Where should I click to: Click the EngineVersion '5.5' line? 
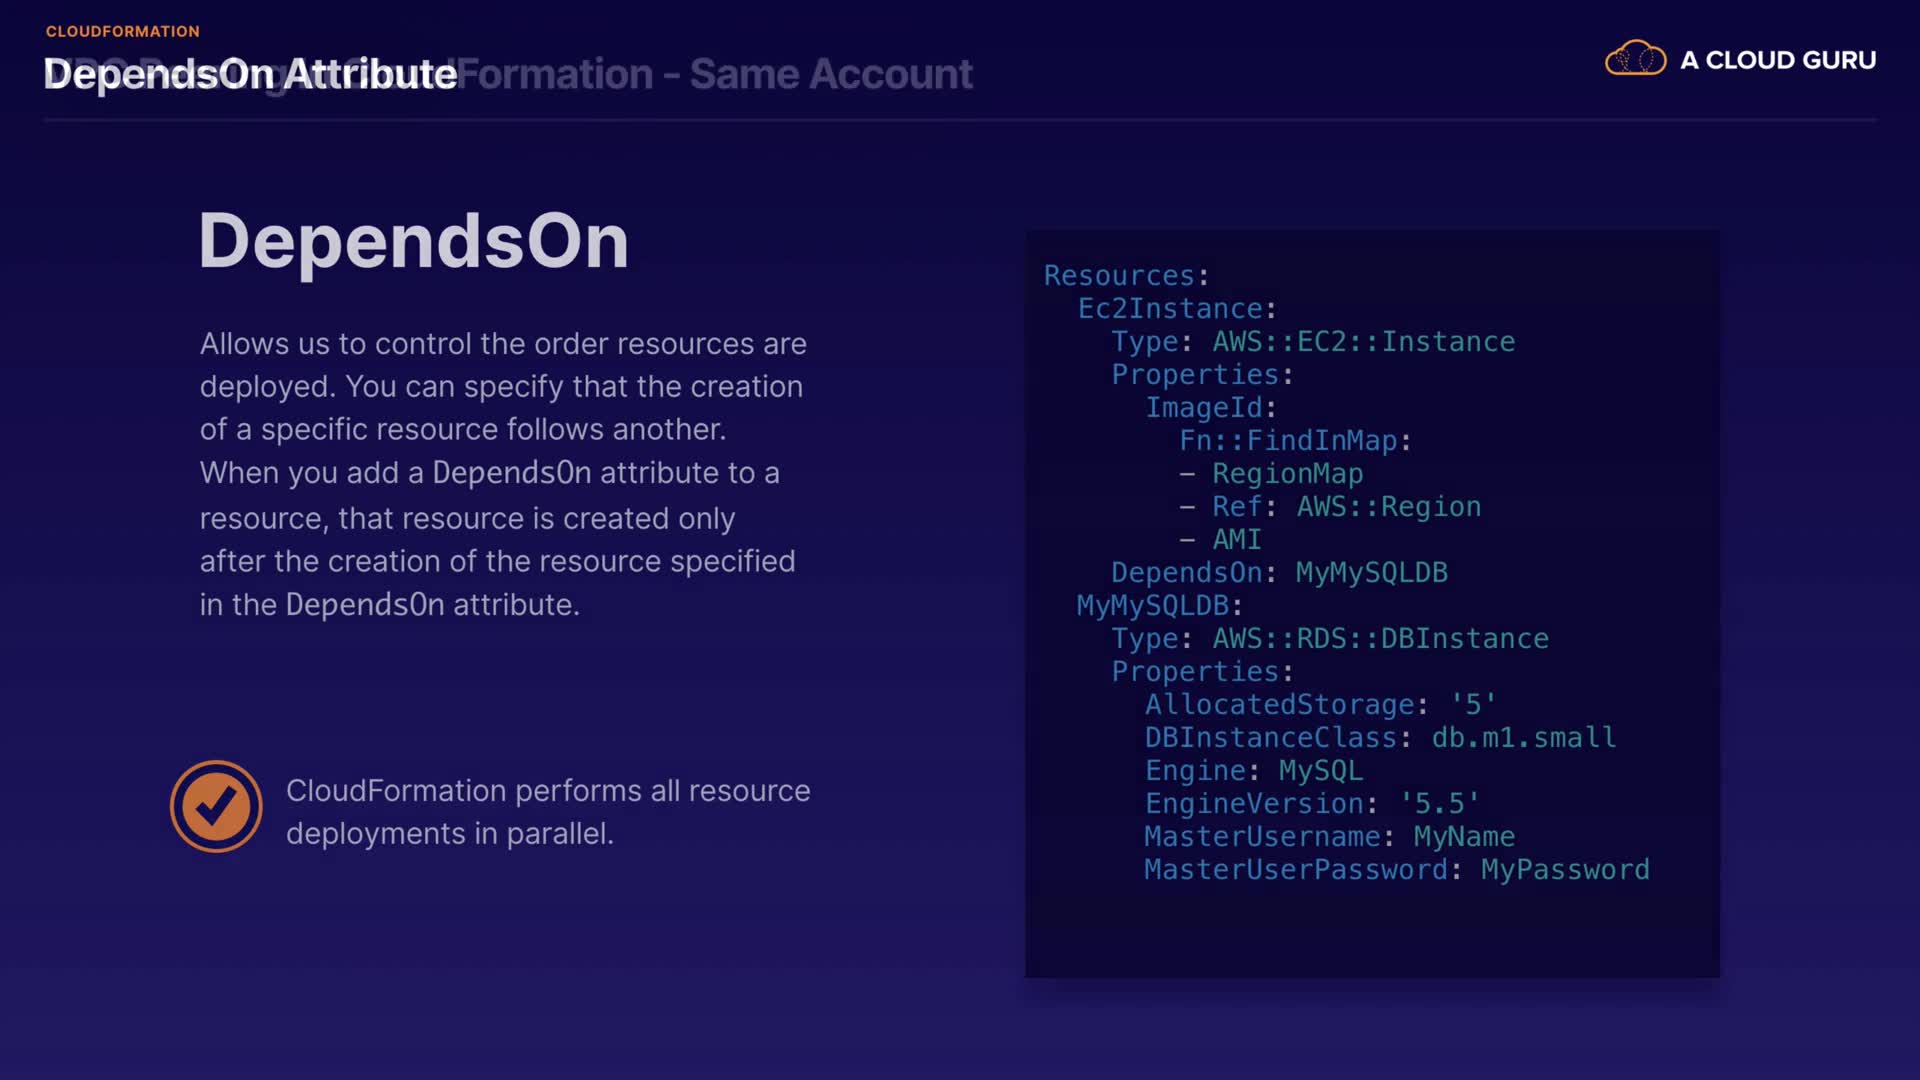[1311, 803]
